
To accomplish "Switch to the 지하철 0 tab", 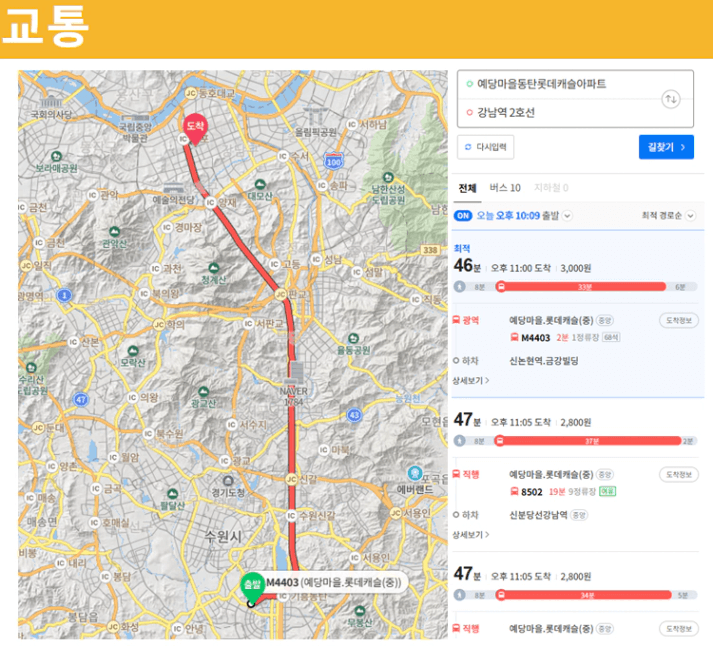I will point(551,188).
